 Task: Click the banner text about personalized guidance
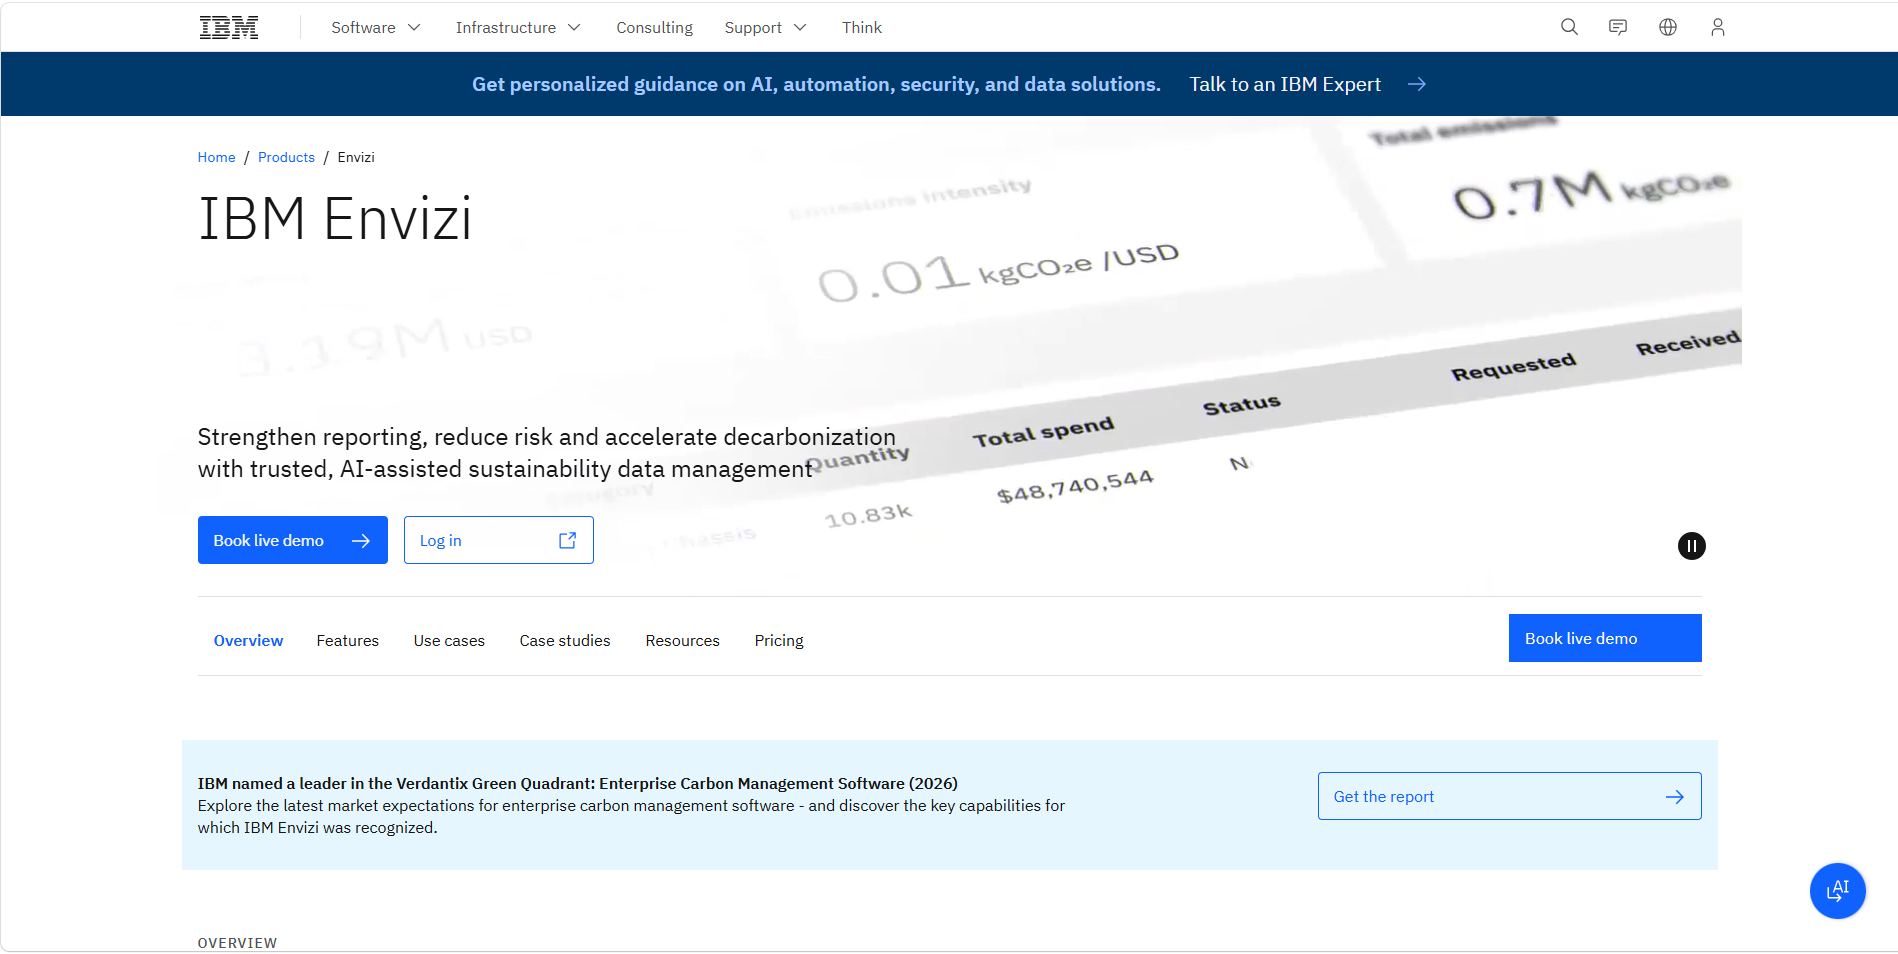(x=816, y=84)
